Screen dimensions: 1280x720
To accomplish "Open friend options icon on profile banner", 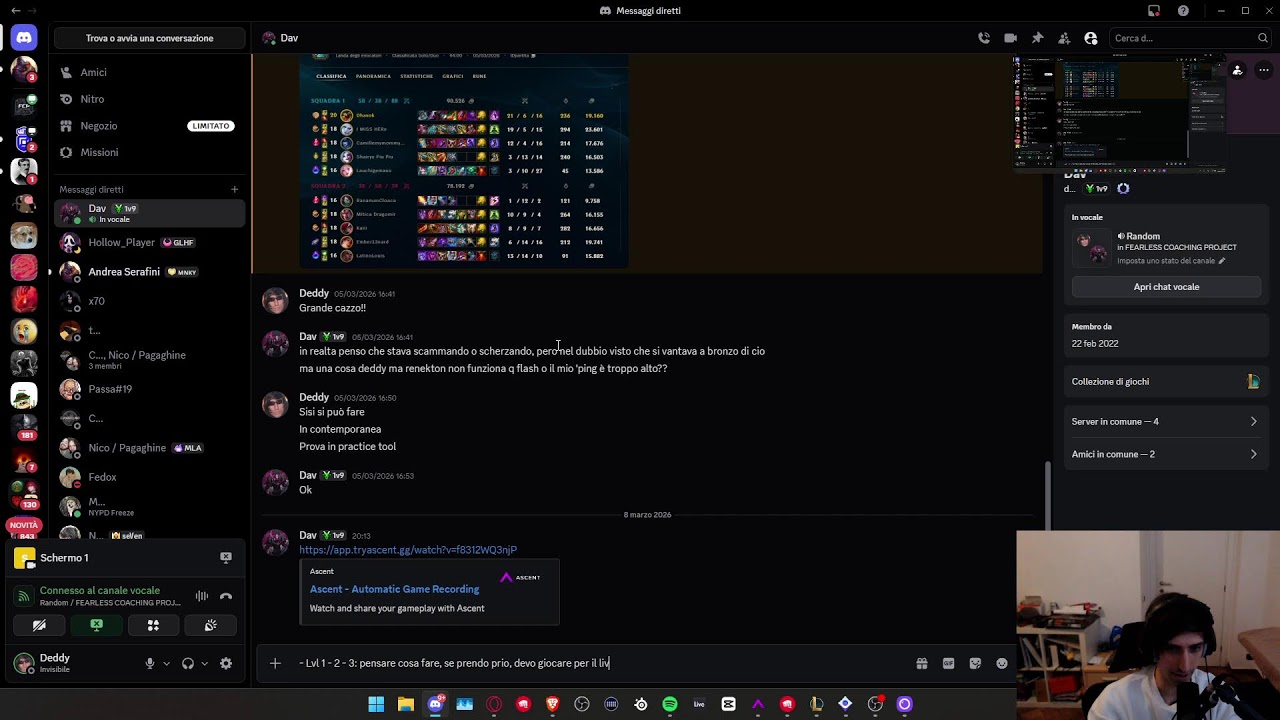I will 1237,70.
